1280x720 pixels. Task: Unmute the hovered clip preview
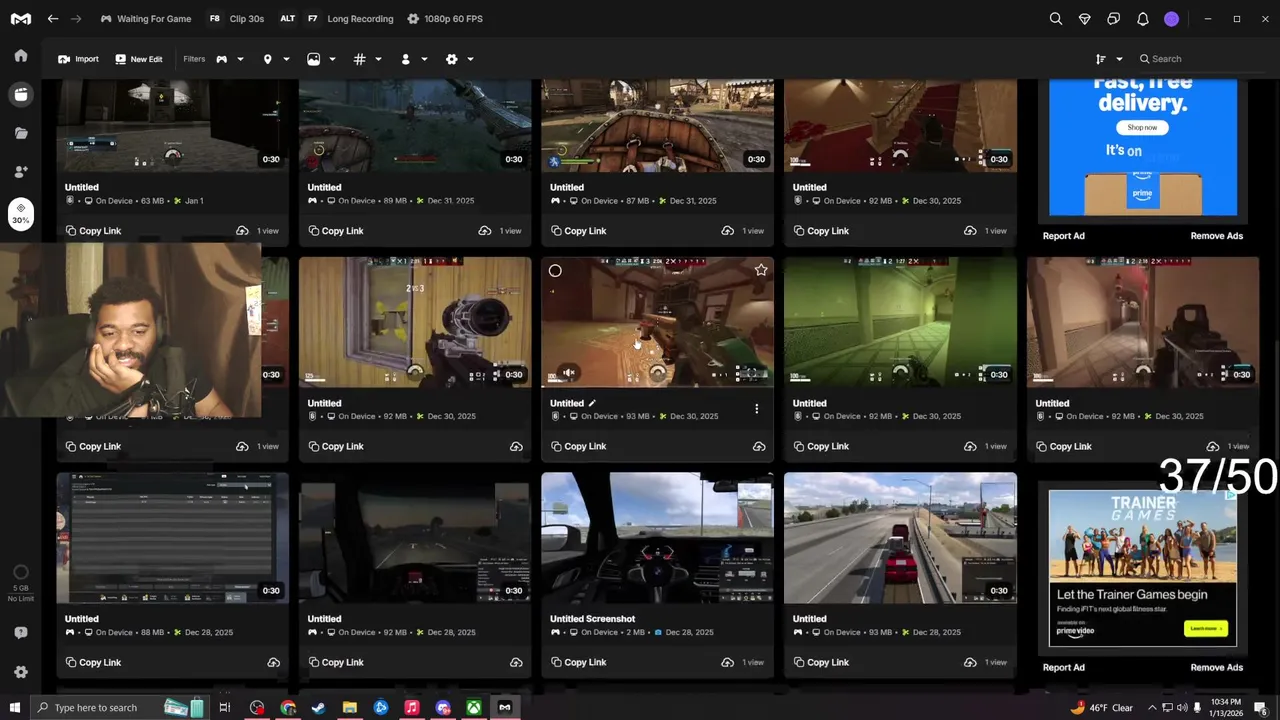(x=568, y=373)
